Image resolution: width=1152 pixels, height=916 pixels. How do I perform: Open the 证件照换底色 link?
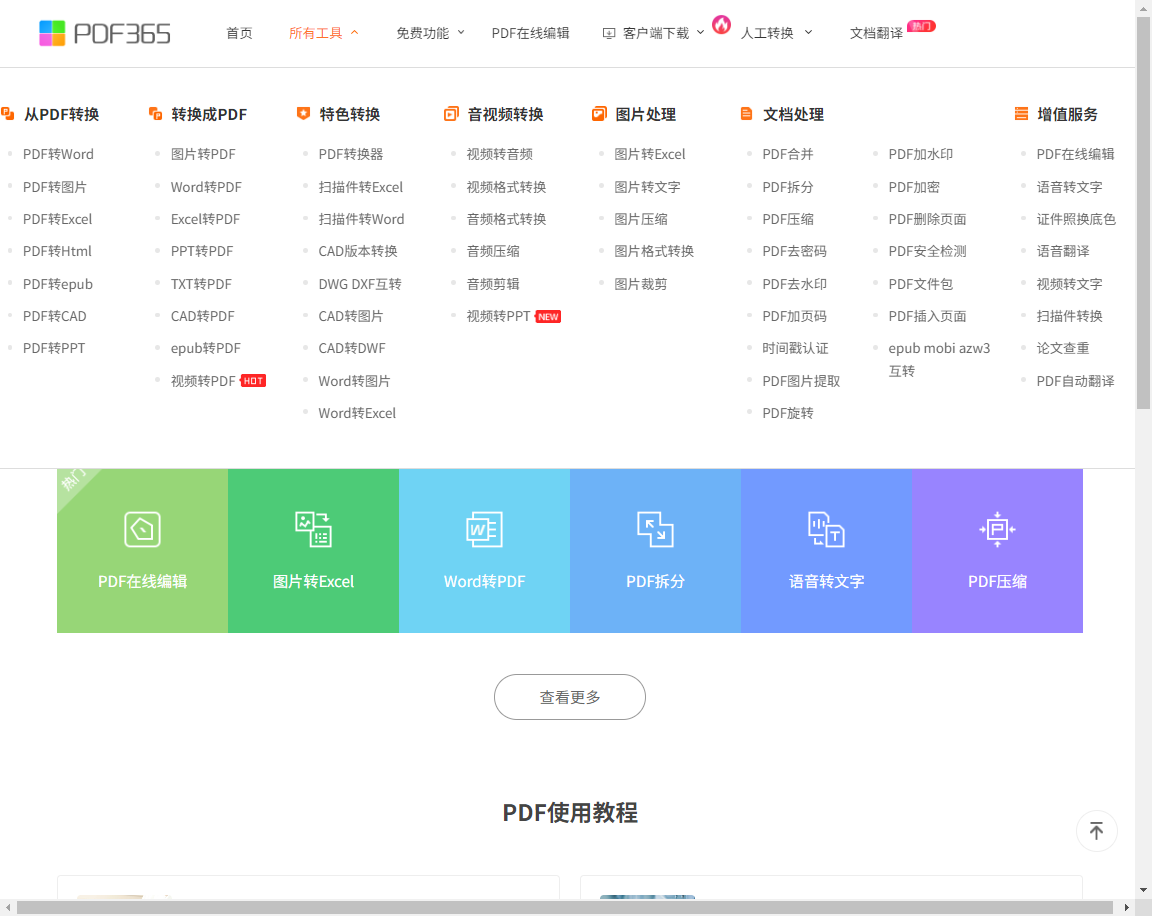point(1076,219)
